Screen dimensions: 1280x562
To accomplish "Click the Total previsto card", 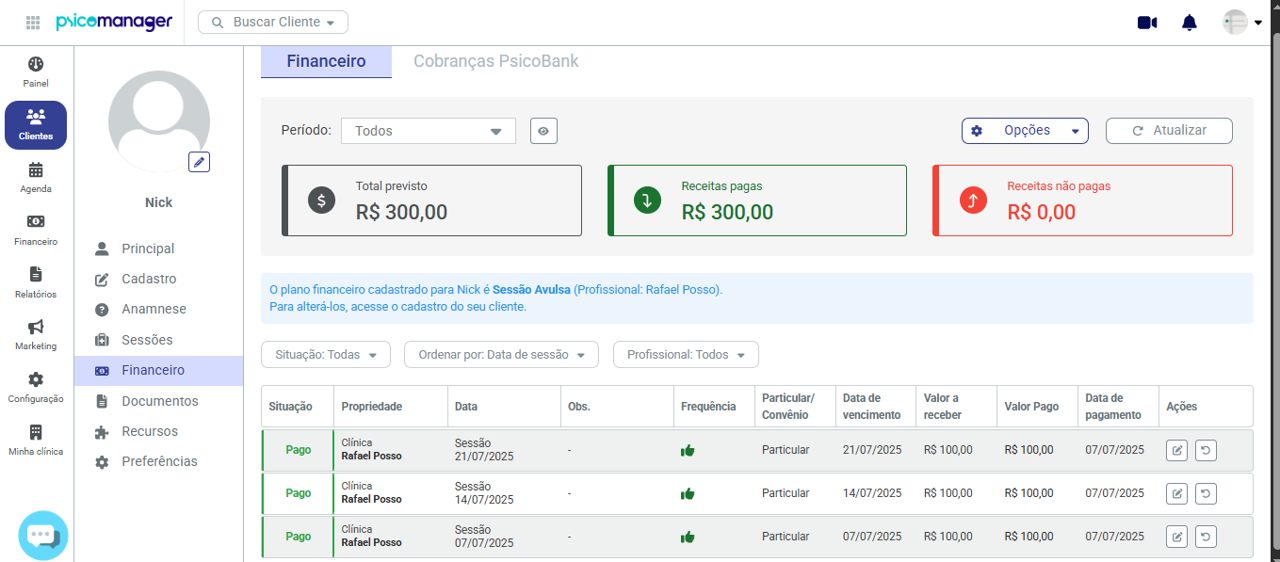I will pos(431,201).
